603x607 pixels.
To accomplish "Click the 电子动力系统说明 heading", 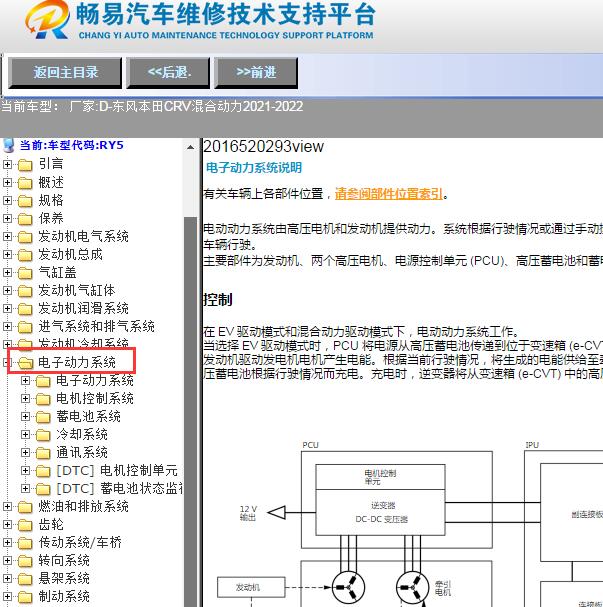I will coord(254,168).
